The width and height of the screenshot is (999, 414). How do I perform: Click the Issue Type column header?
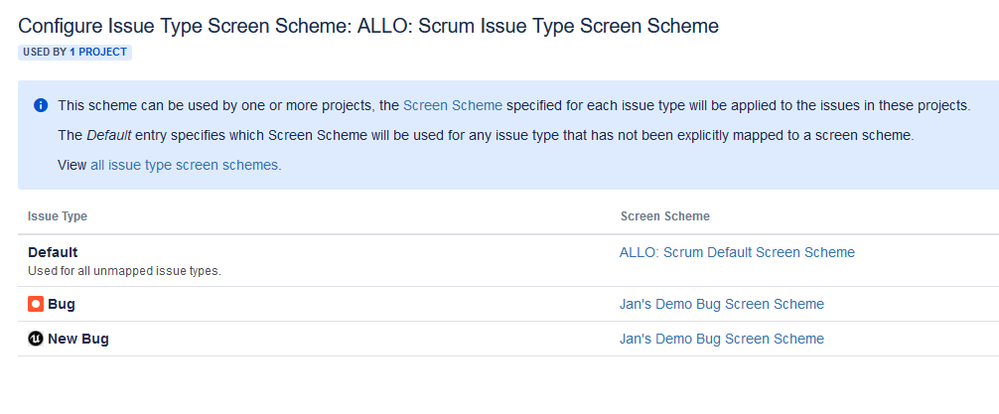coord(57,217)
